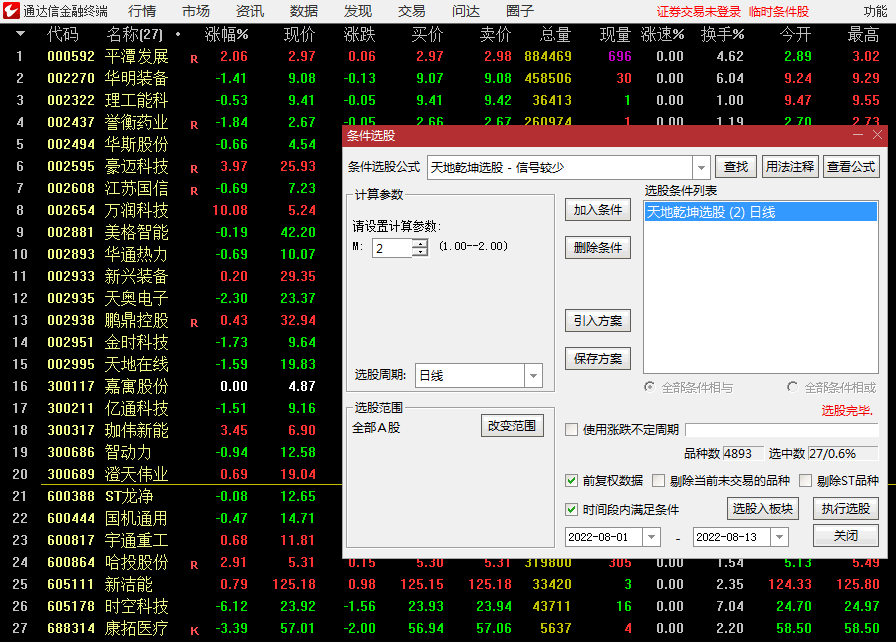The height and width of the screenshot is (642, 896).
Task: Sort by the 总量 column header
Action: (555, 34)
